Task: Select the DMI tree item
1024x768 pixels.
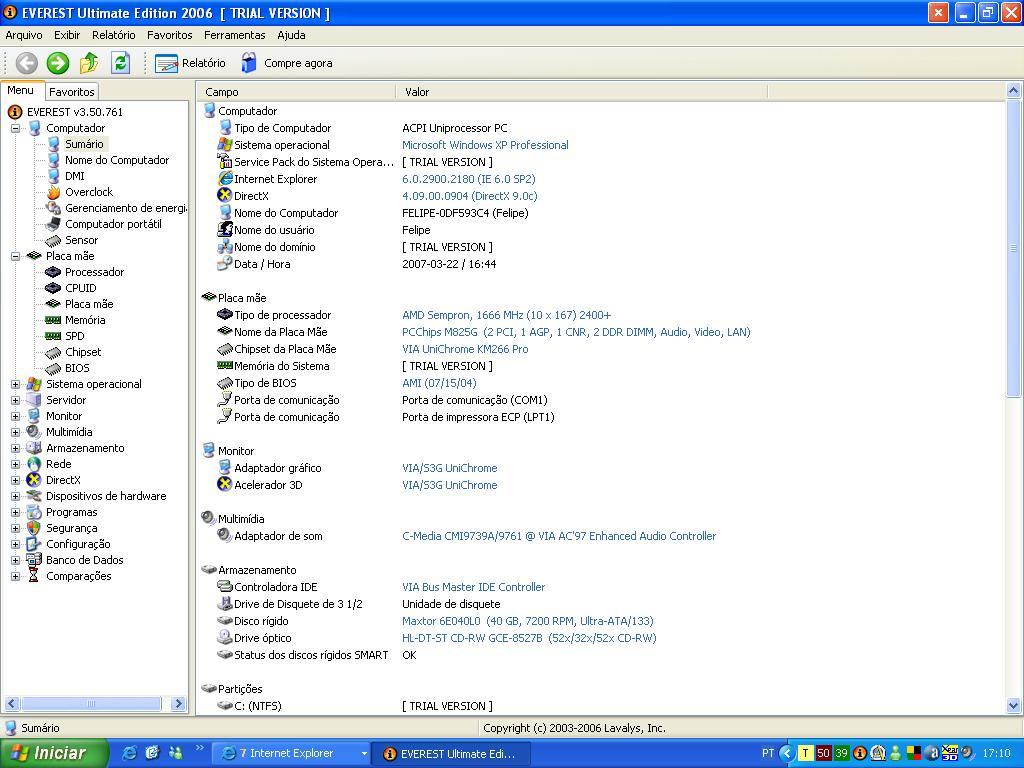Action: 74,176
